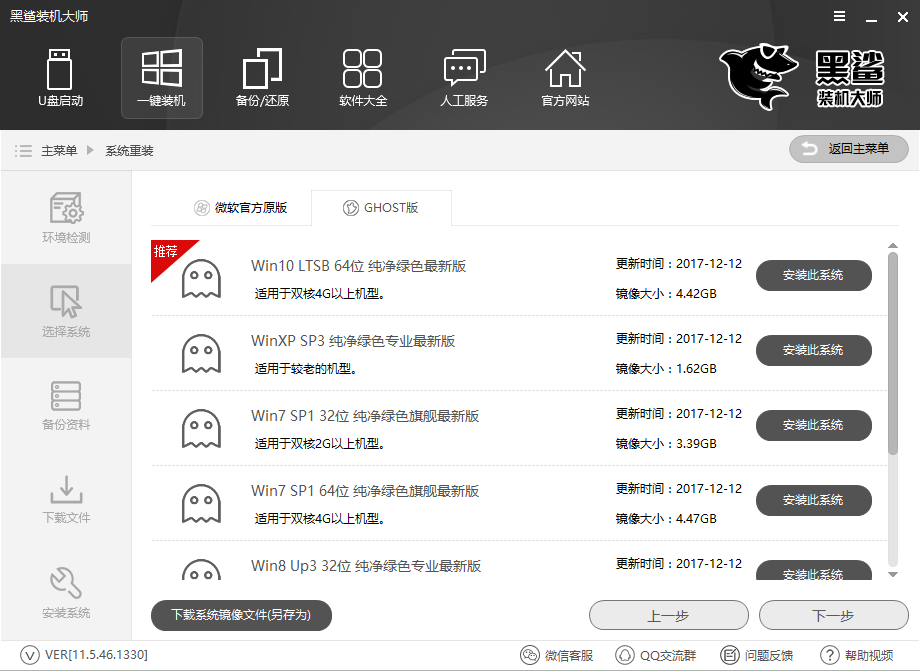Visit the 官方网站 page

[565, 78]
